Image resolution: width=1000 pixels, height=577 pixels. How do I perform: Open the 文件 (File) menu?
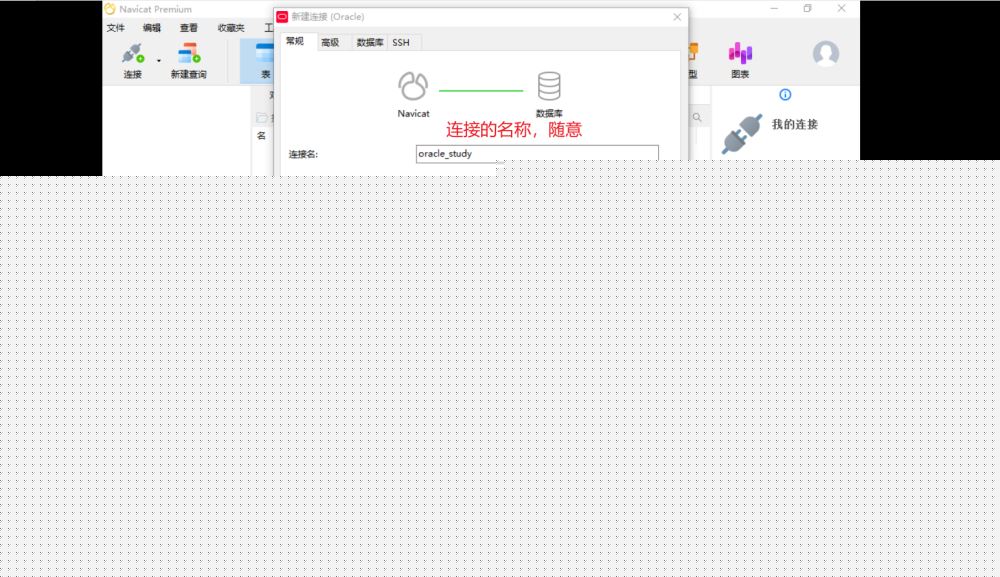coord(116,28)
